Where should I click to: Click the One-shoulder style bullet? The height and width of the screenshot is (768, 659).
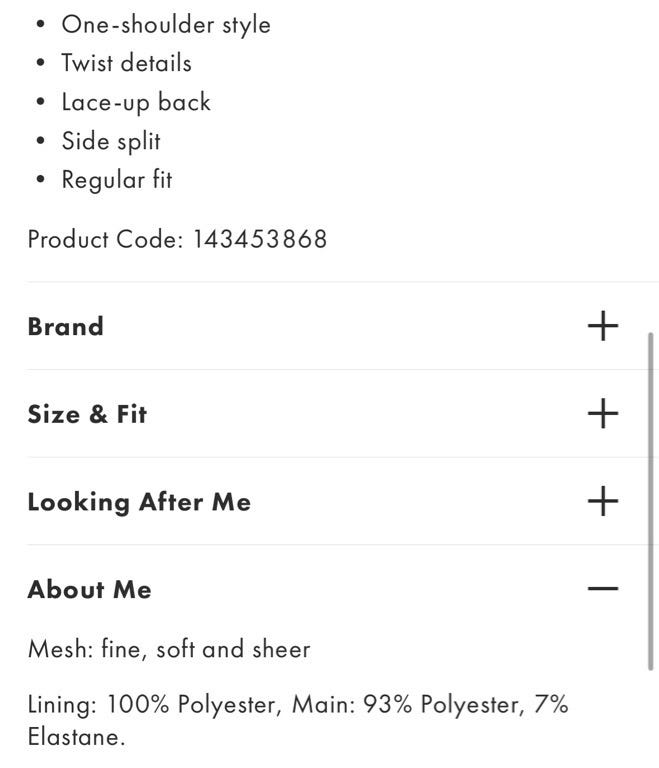[x=166, y=24]
